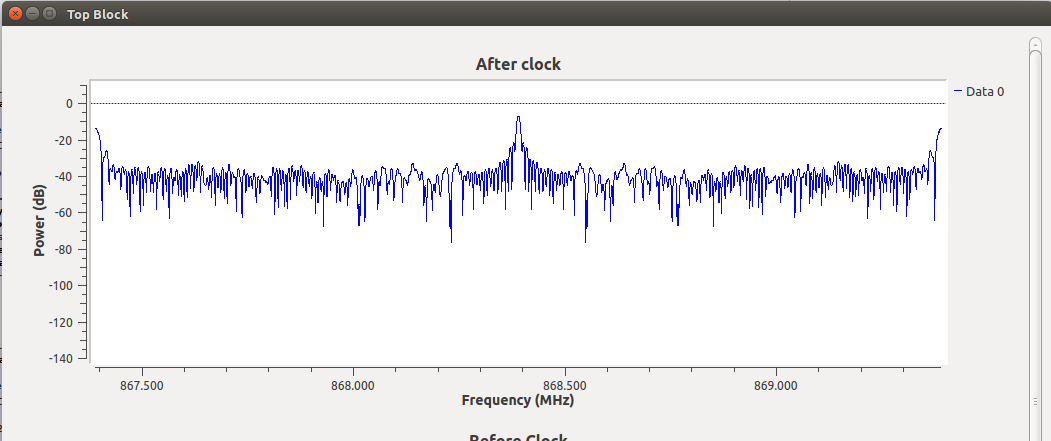
Task: Click the 869.000 frequency tick label
Action: pos(776,386)
